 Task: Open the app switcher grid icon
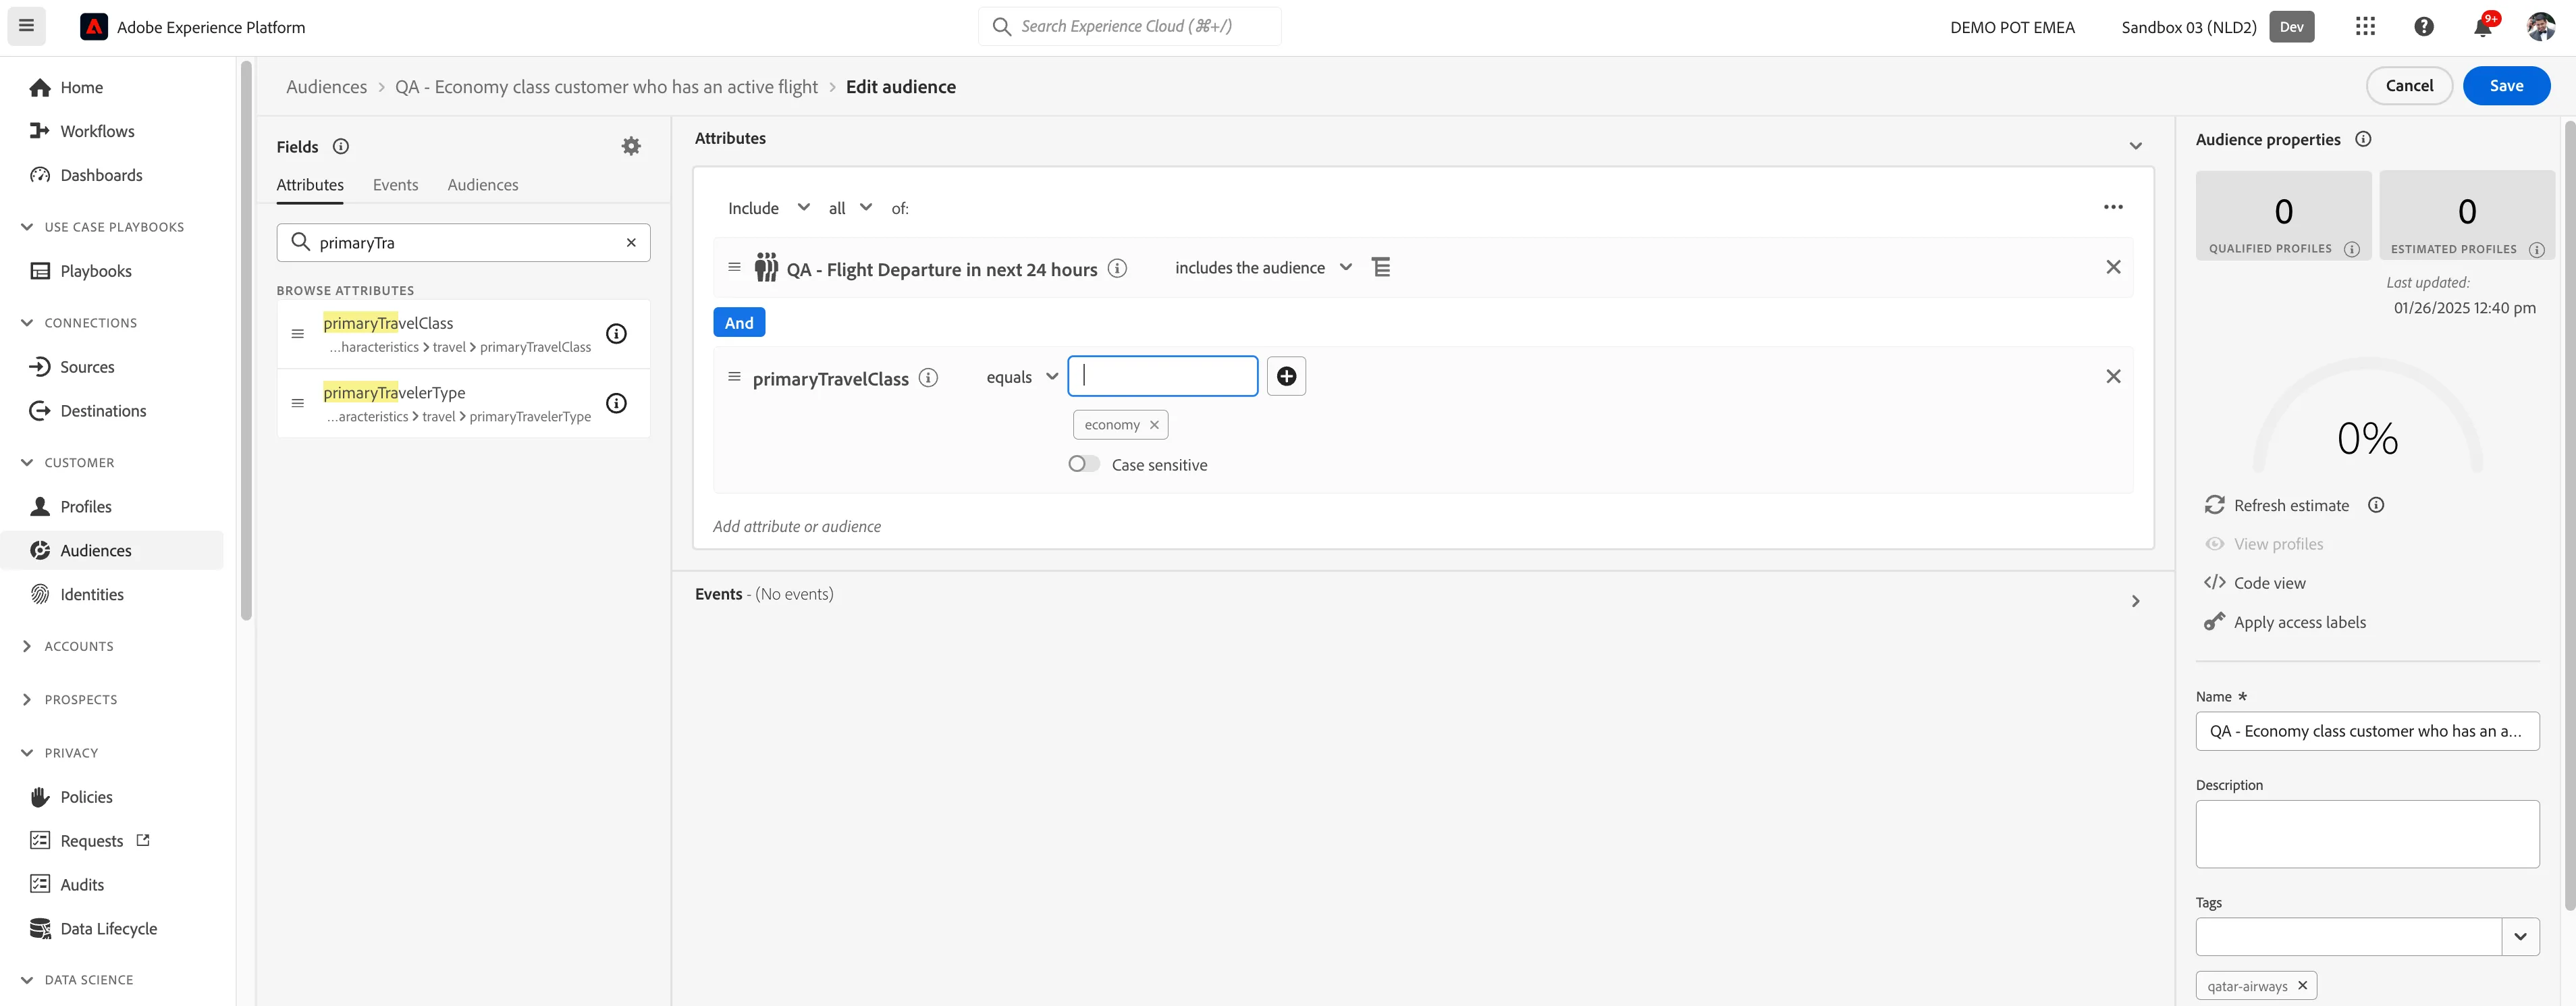tap(2365, 26)
